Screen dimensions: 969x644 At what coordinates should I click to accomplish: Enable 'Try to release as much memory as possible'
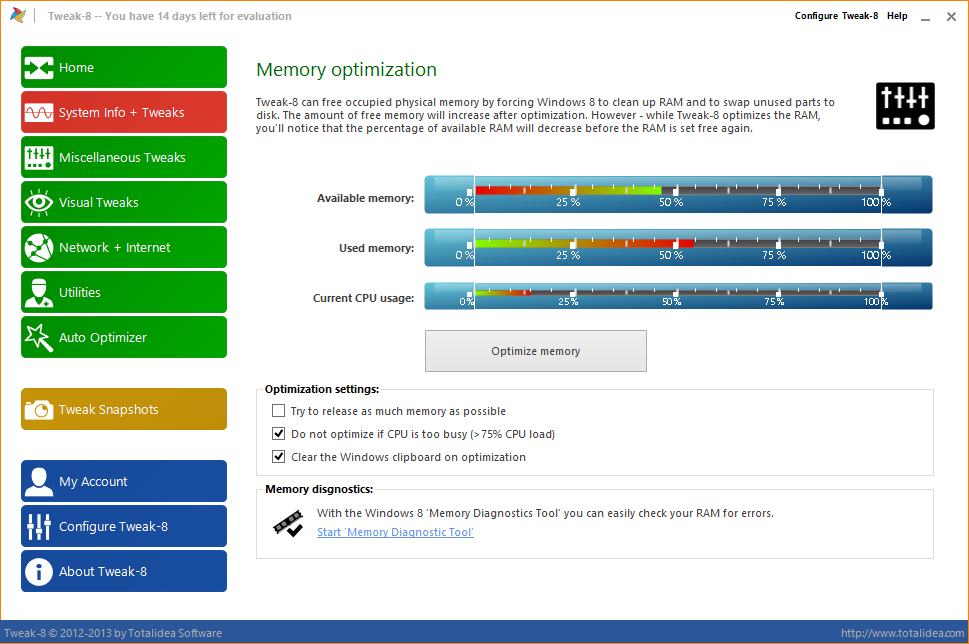tap(279, 411)
